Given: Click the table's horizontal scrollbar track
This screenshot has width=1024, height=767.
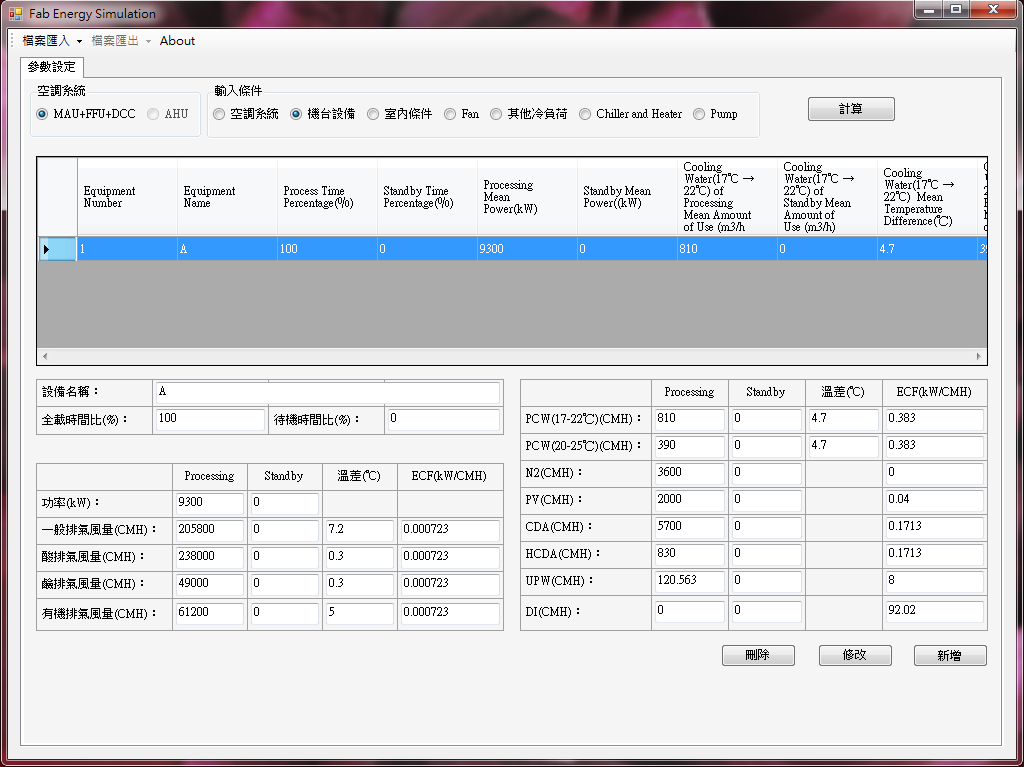Looking at the screenshot, I should (x=511, y=356).
